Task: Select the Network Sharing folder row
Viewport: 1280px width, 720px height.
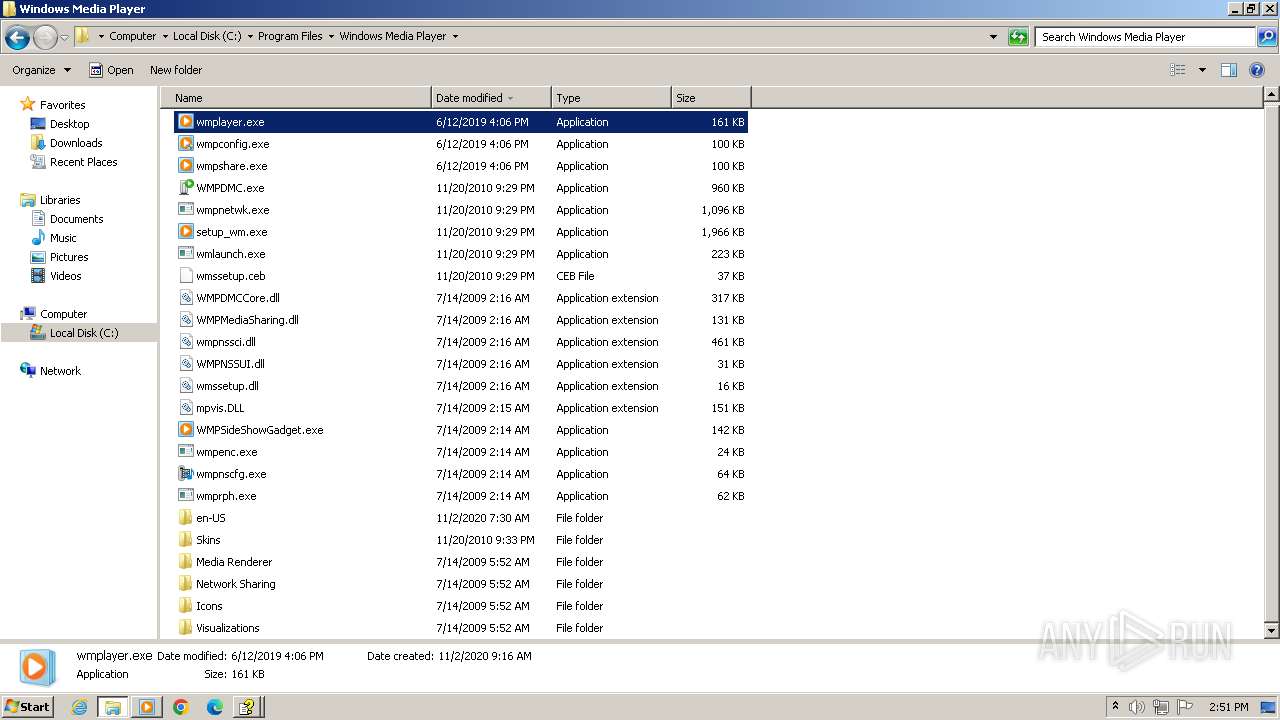Action: [x=461, y=584]
